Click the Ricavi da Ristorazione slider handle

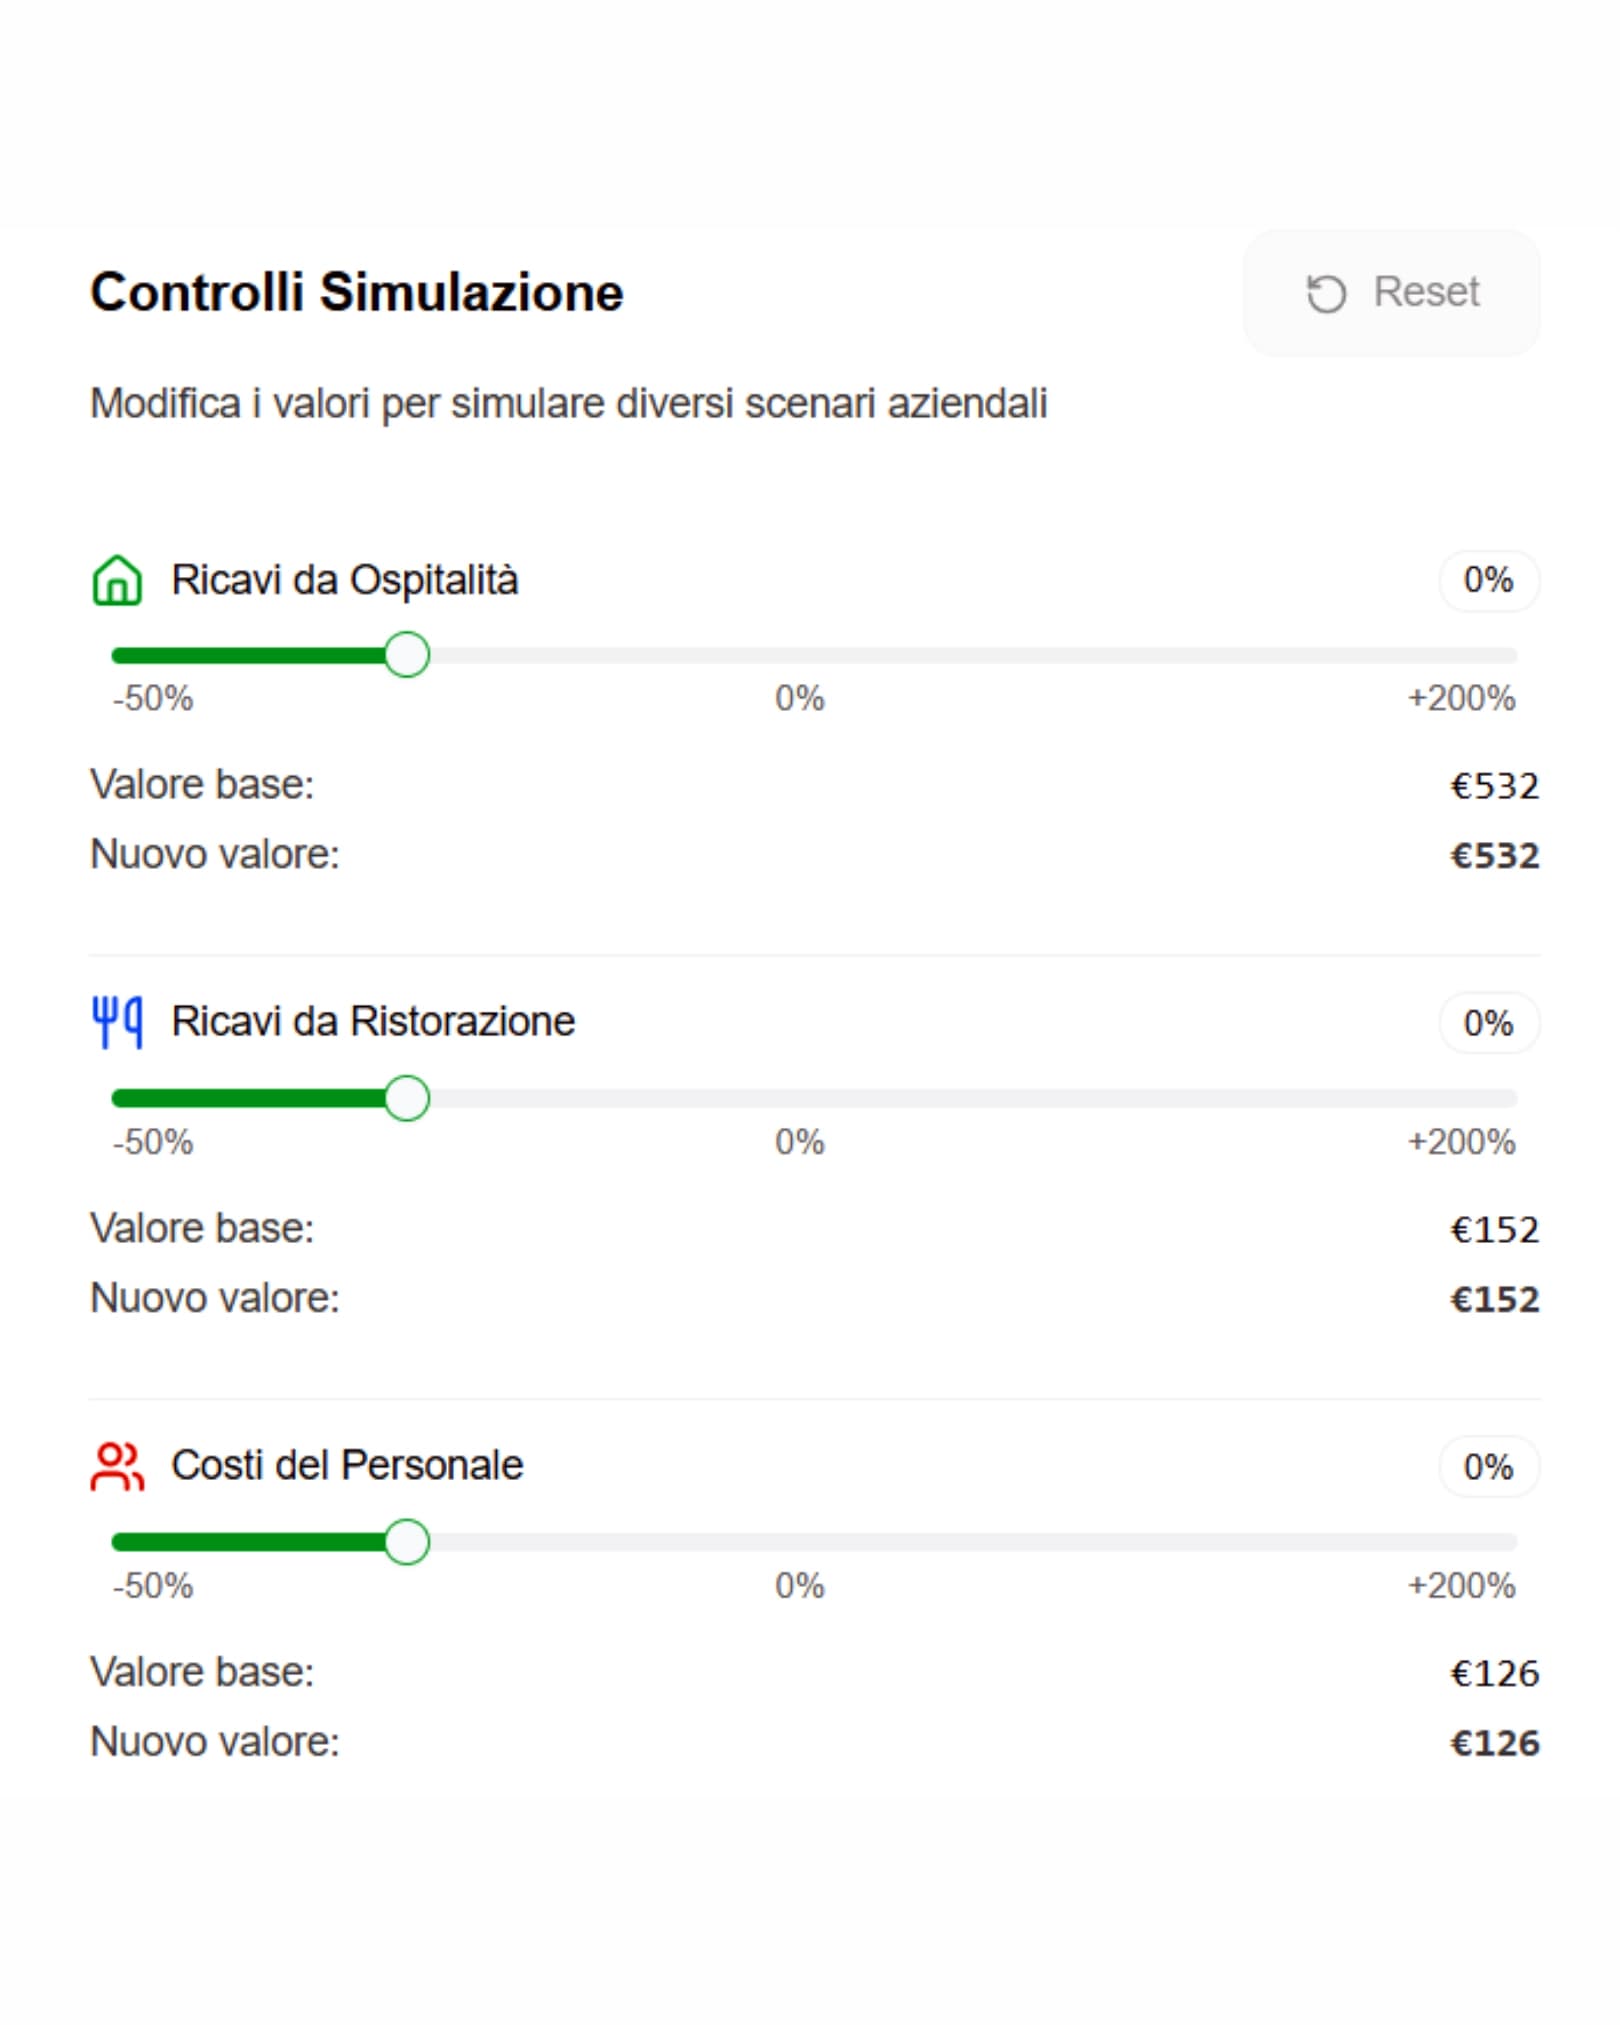[409, 1098]
